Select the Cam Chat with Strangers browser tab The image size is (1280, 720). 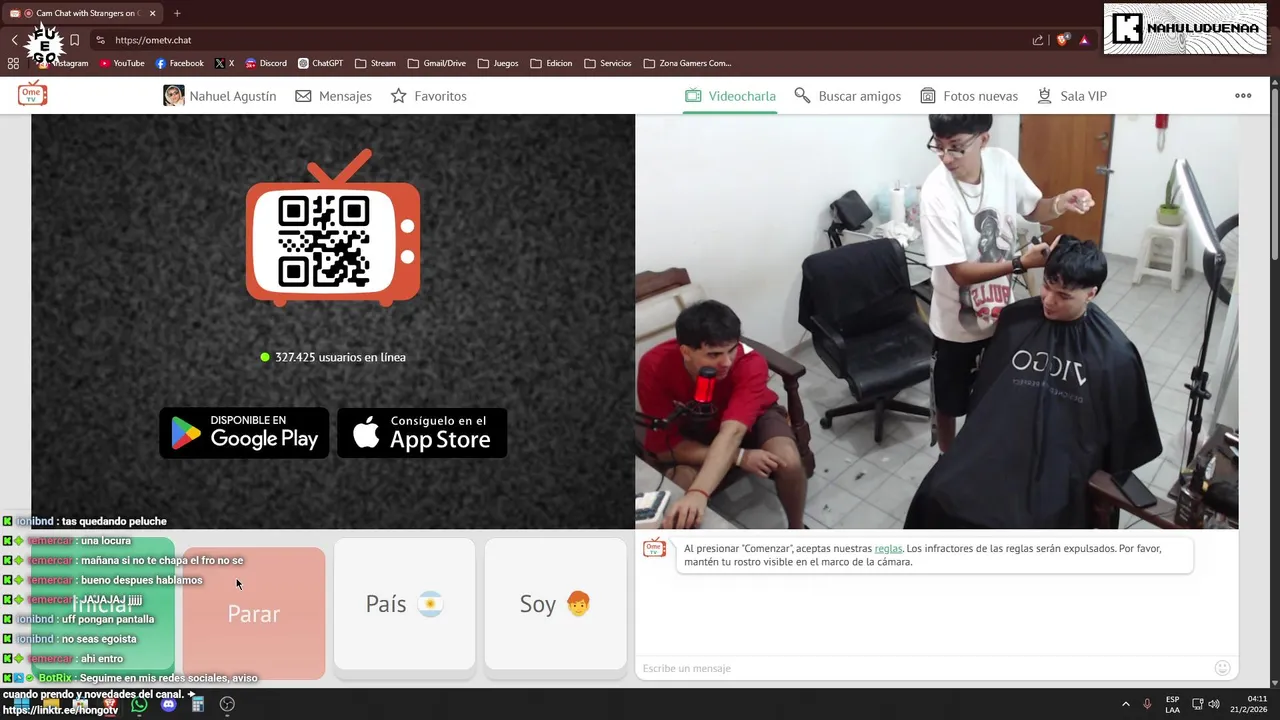(83, 13)
